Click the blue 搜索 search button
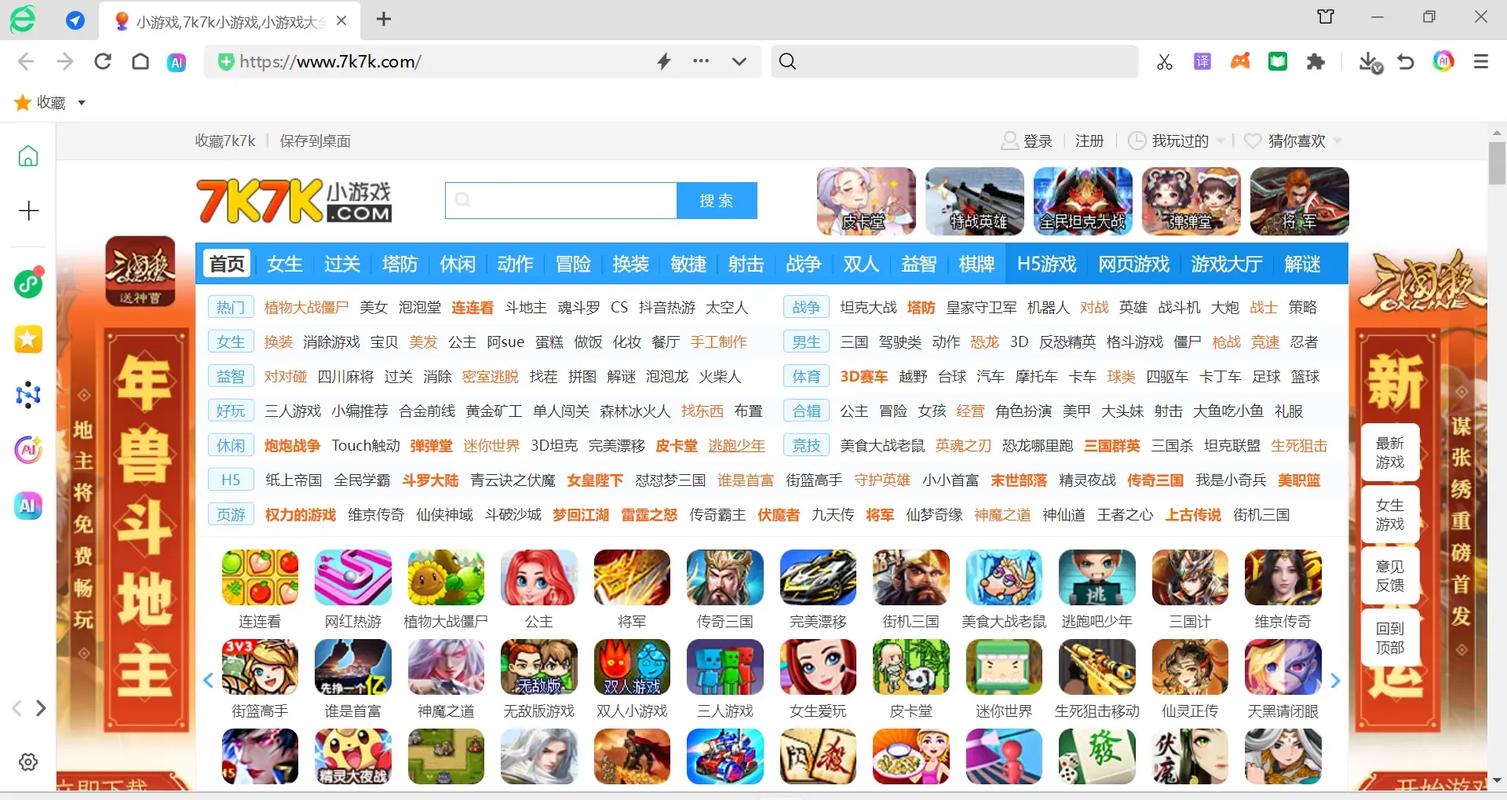This screenshot has width=1507, height=800. click(x=716, y=200)
